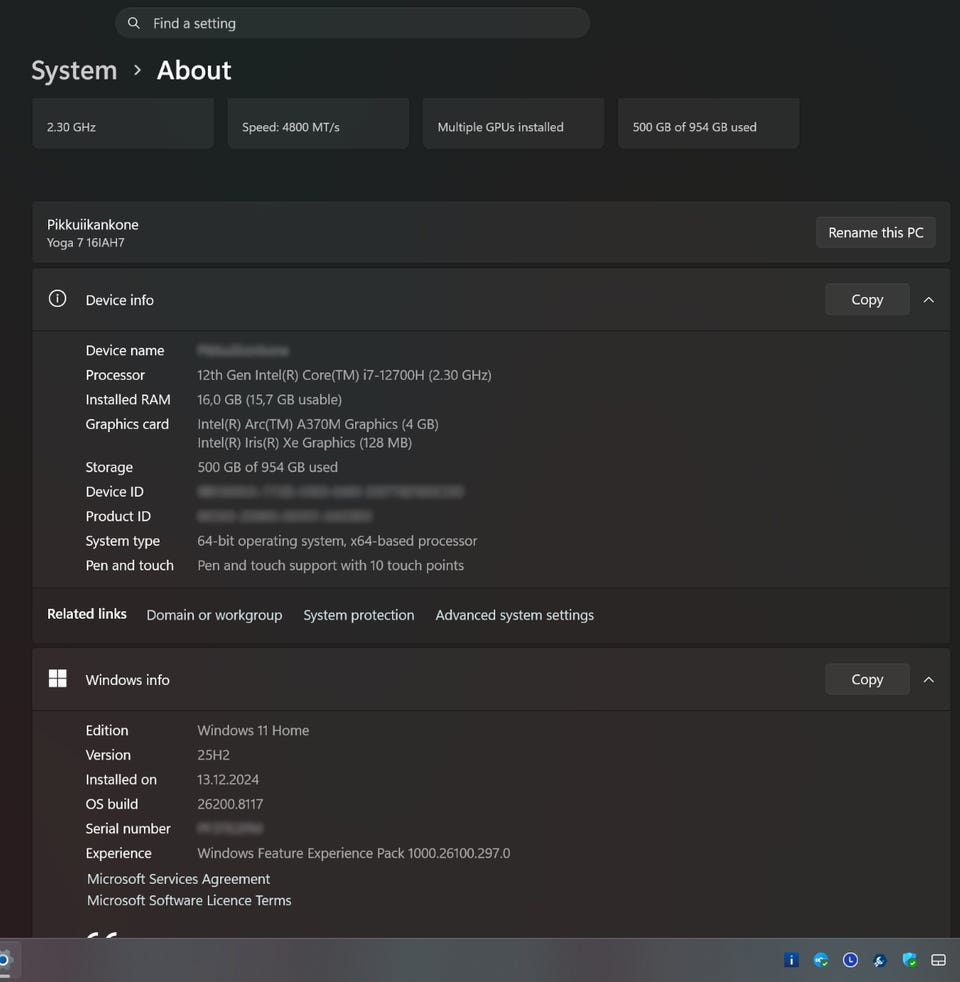Open System protection link
Image resolution: width=960 pixels, height=982 pixels.
[x=358, y=615]
